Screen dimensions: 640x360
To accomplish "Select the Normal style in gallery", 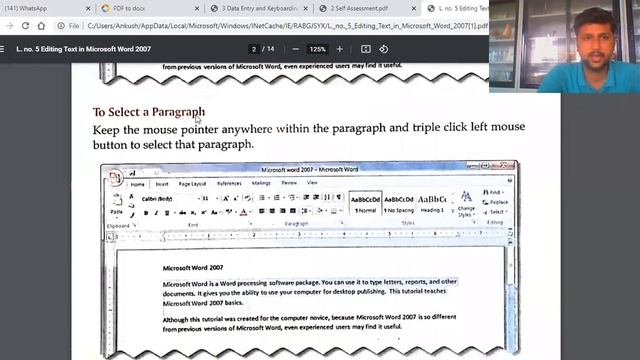I will point(365,204).
